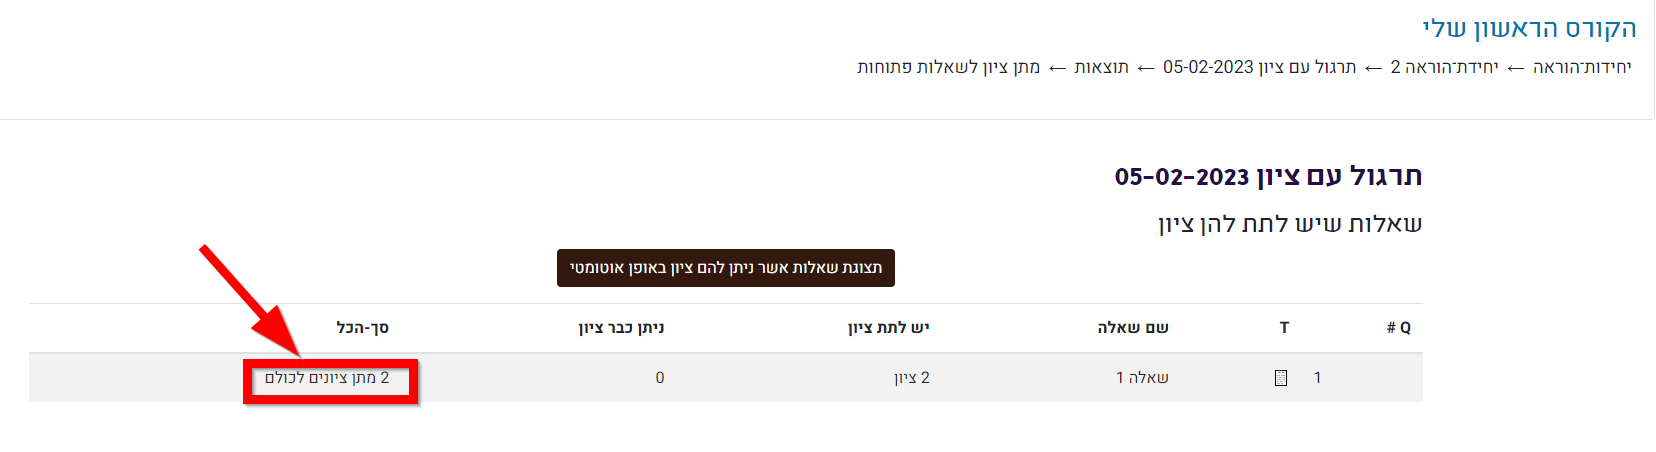Go to יחידות־הוראה breadcrumb
The width and height of the screenshot is (1656, 452).
tap(1582, 67)
